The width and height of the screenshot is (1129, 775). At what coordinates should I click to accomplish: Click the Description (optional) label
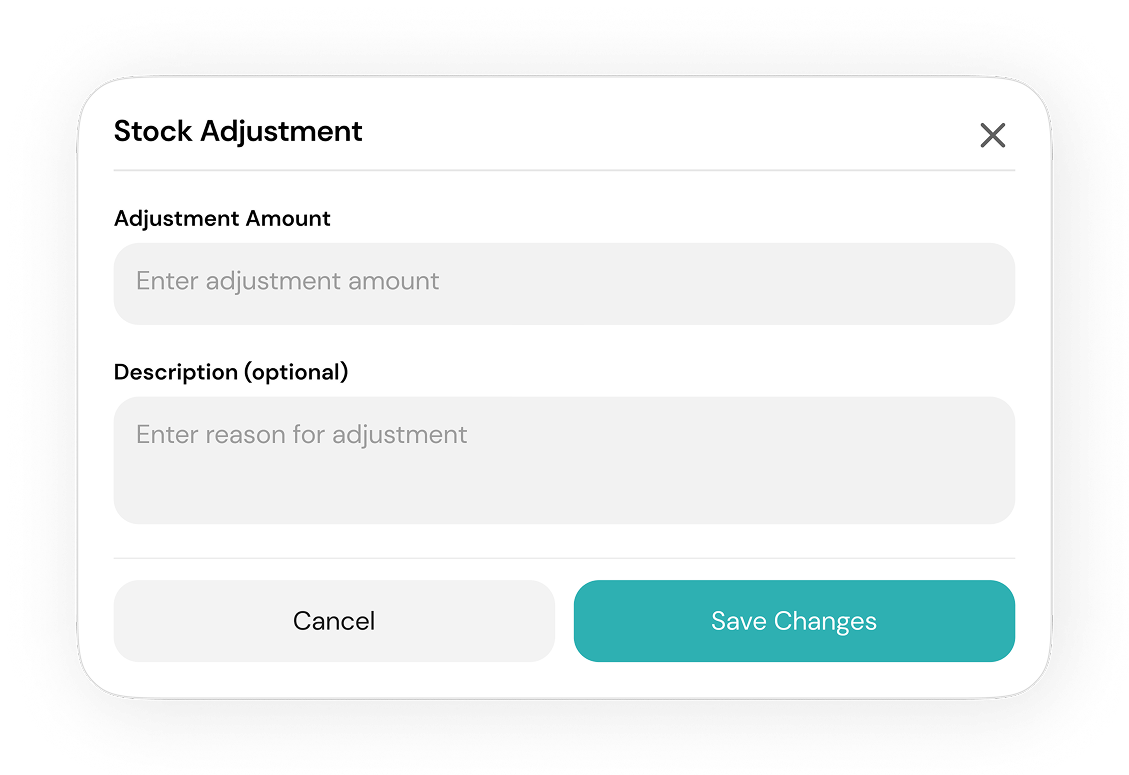click(231, 371)
